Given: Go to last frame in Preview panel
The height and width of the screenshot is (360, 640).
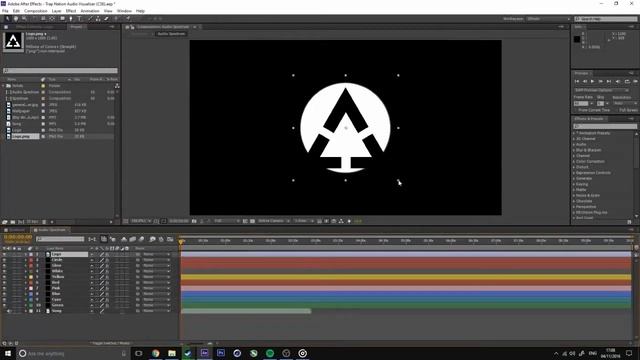Looking at the screenshot, I should (x=609, y=81).
